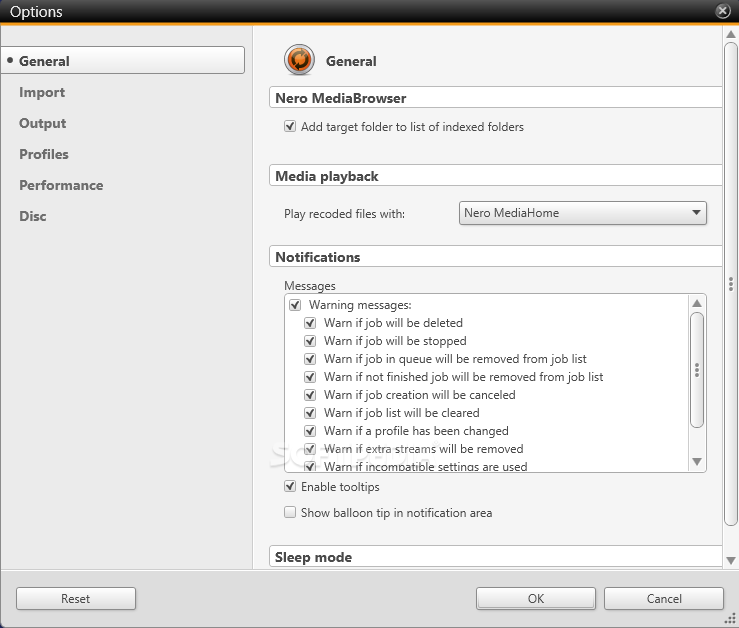Toggle Warn if incompatible settings are used
Image resolution: width=739 pixels, height=628 pixels.
point(310,466)
